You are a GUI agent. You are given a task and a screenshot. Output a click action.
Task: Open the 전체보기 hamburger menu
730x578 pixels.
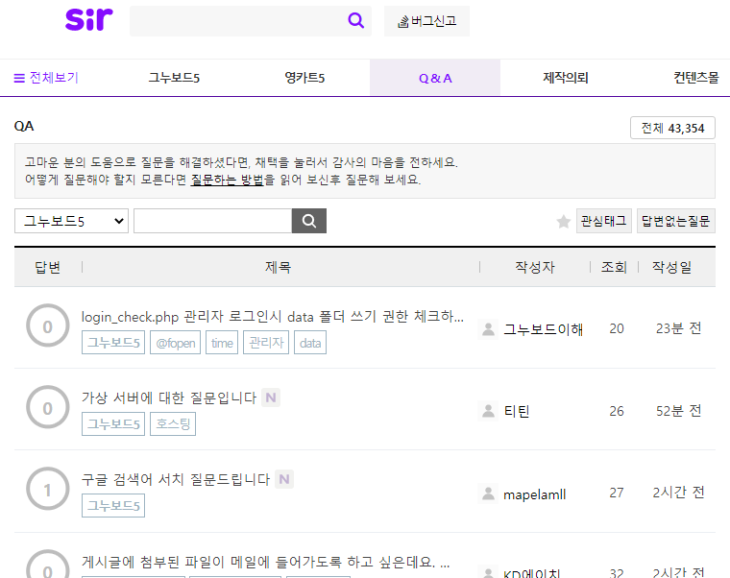click(46, 78)
